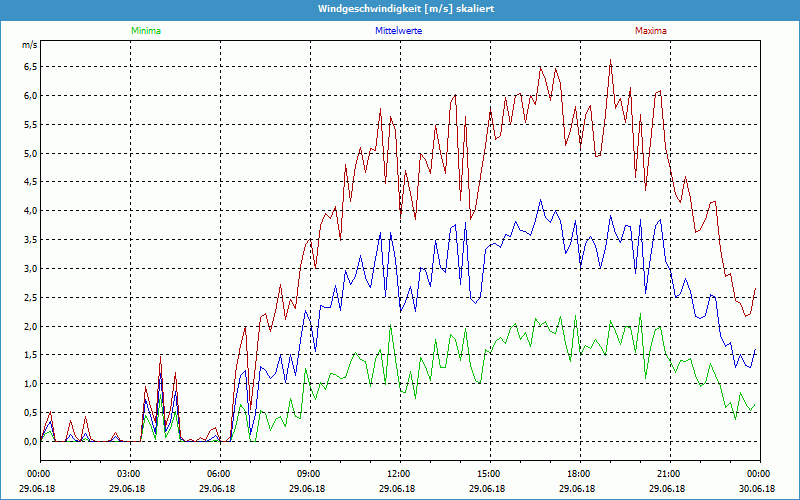Click the 06:00 time marker on the x-axis
Image resolution: width=800 pixels, height=500 pixels.
(218, 473)
